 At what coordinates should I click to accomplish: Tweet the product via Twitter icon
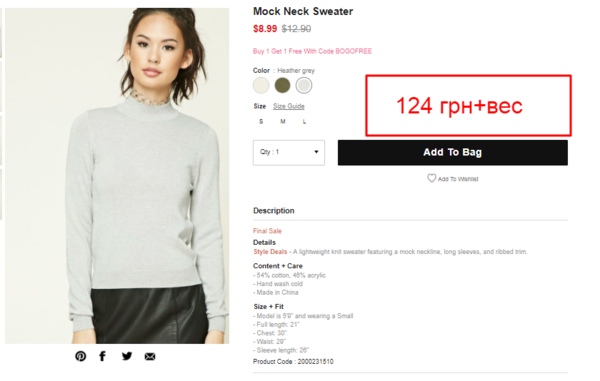[x=127, y=356]
